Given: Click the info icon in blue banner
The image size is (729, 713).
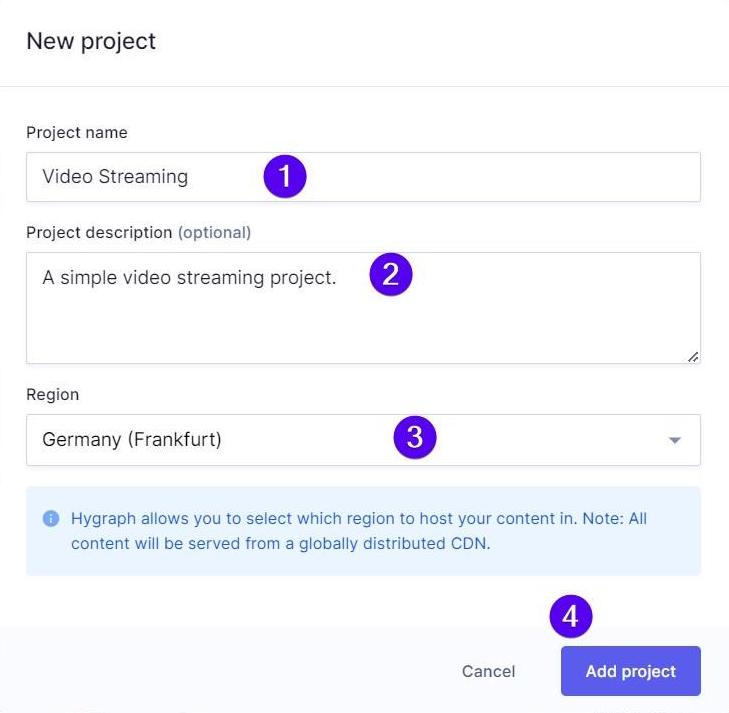Looking at the screenshot, I should tap(50, 519).
